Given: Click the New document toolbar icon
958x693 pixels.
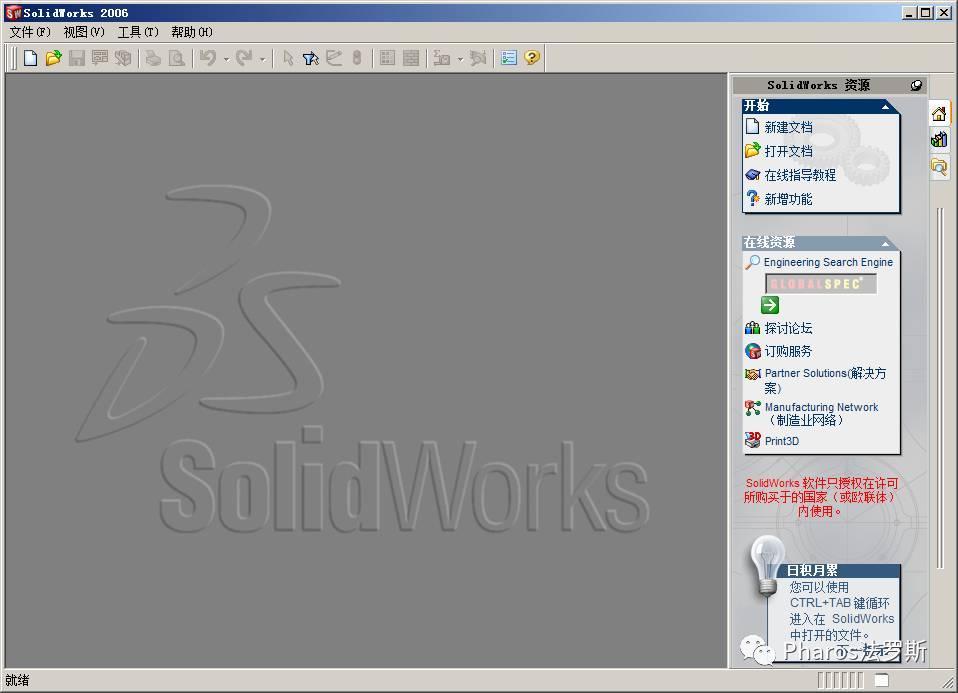Looking at the screenshot, I should (31, 58).
